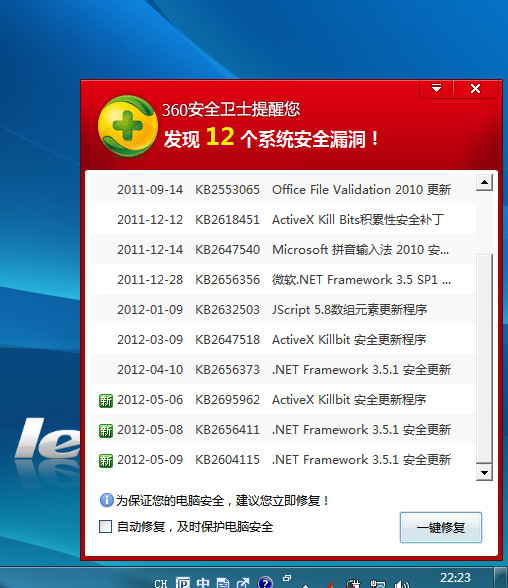Select the KB2656373 .NET Framework 3.5.1 row
The width and height of the screenshot is (508, 588).
coord(282,369)
